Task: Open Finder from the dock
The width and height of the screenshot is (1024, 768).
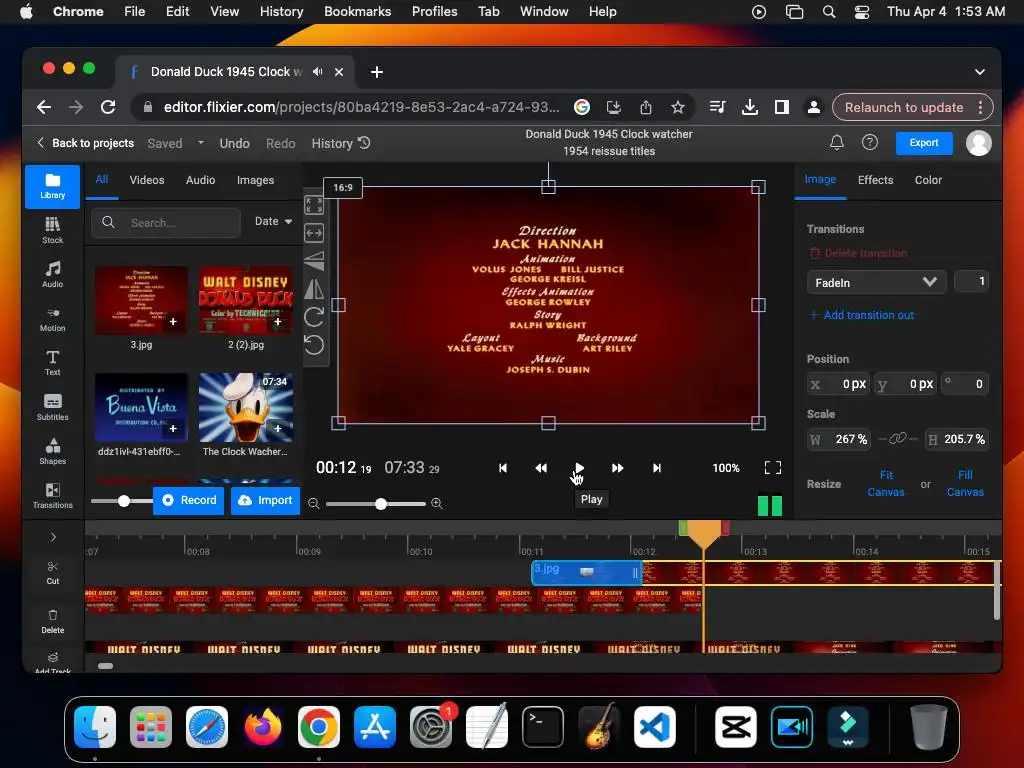Action: coord(95,727)
